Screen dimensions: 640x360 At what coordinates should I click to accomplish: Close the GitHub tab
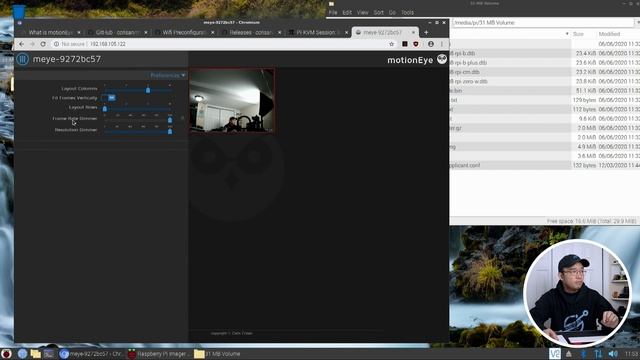(146, 32)
